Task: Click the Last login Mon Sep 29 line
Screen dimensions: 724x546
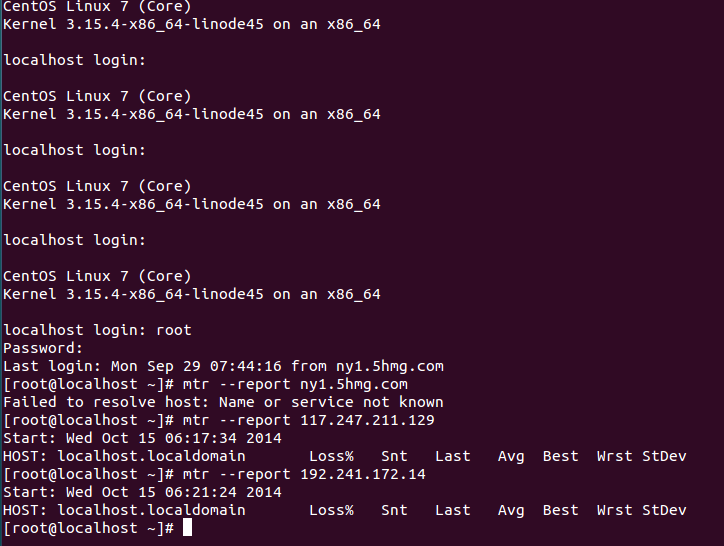Action: point(223,366)
